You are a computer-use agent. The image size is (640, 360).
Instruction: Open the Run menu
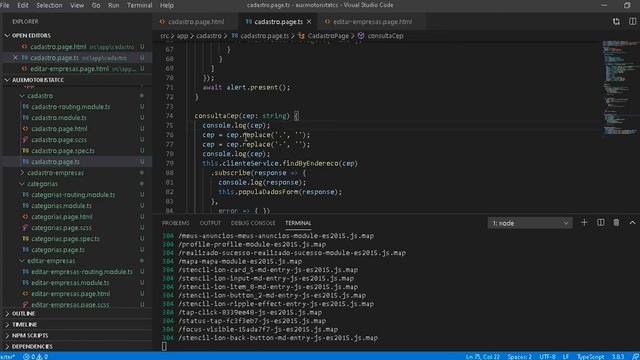tap(113, 5)
